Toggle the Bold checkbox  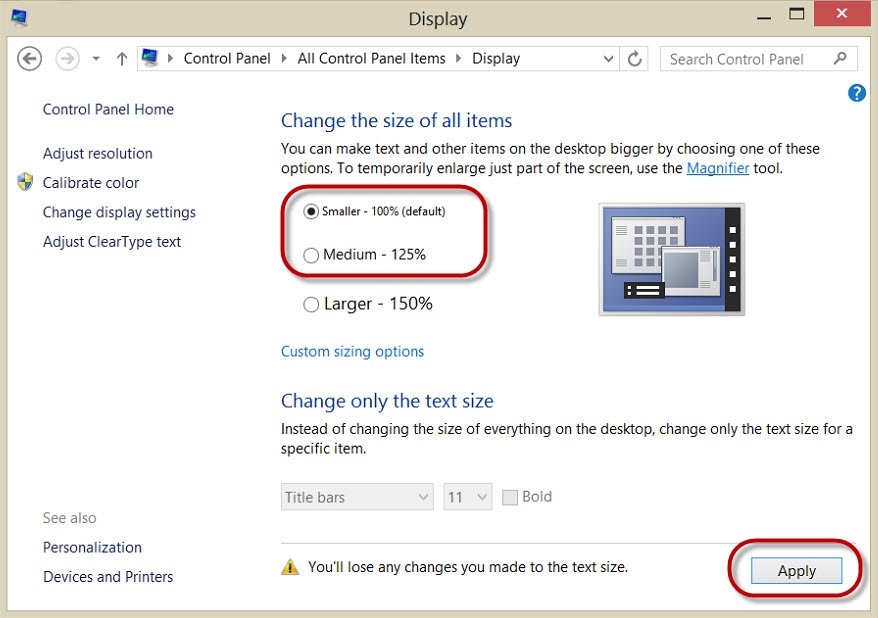(x=510, y=497)
